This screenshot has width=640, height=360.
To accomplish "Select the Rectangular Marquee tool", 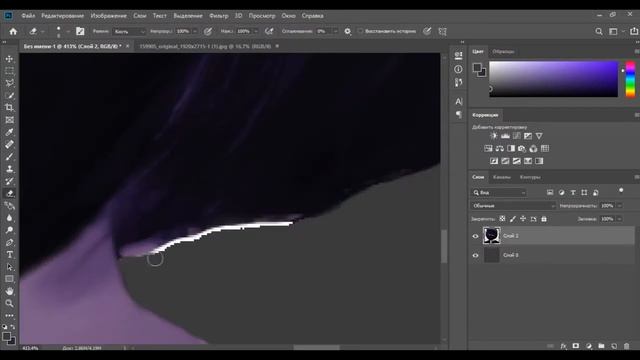I will (x=9, y=71).
